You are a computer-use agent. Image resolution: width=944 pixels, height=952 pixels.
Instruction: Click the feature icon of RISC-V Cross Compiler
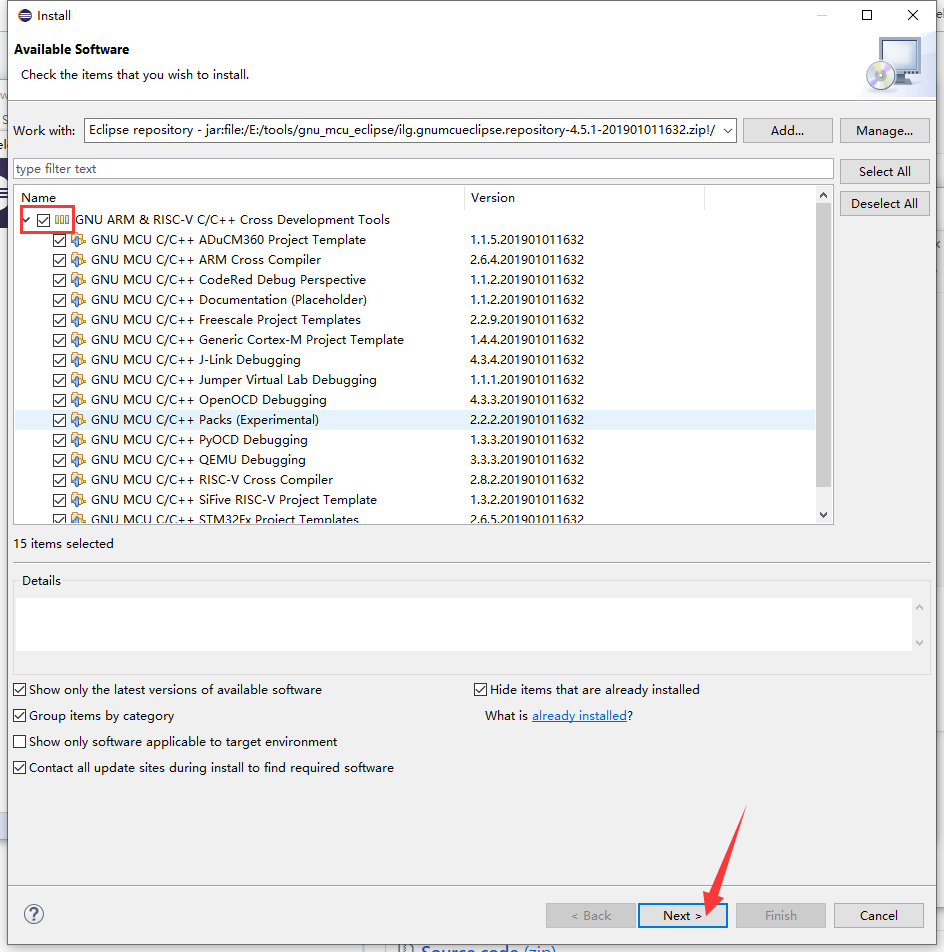pyautogui.click(x=78, y=480)
